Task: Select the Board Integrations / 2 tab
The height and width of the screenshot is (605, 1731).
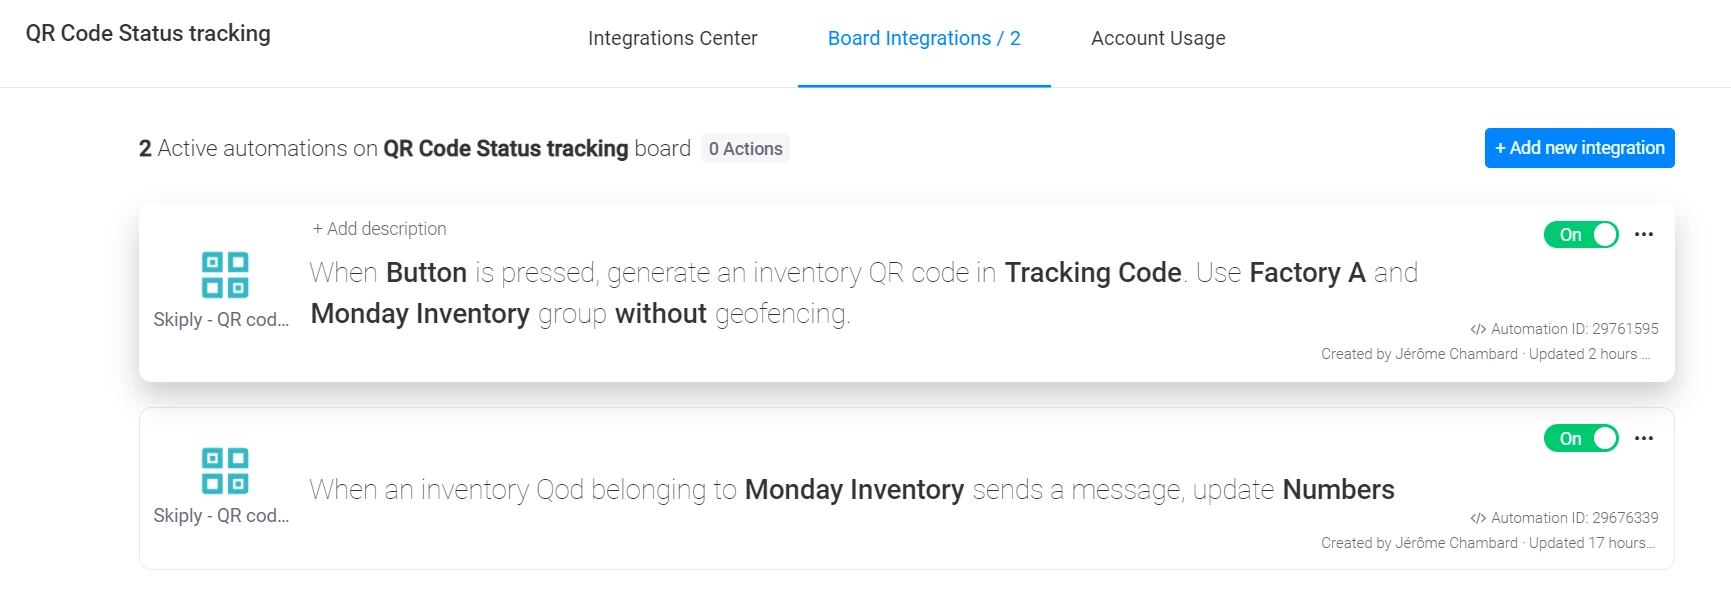Action: coord(924,38)
